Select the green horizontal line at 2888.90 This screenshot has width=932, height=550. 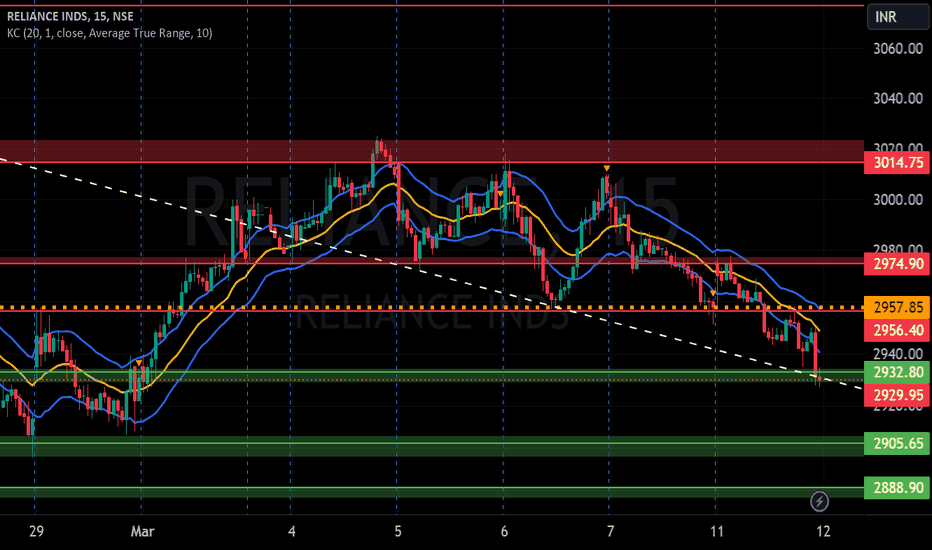431,488
